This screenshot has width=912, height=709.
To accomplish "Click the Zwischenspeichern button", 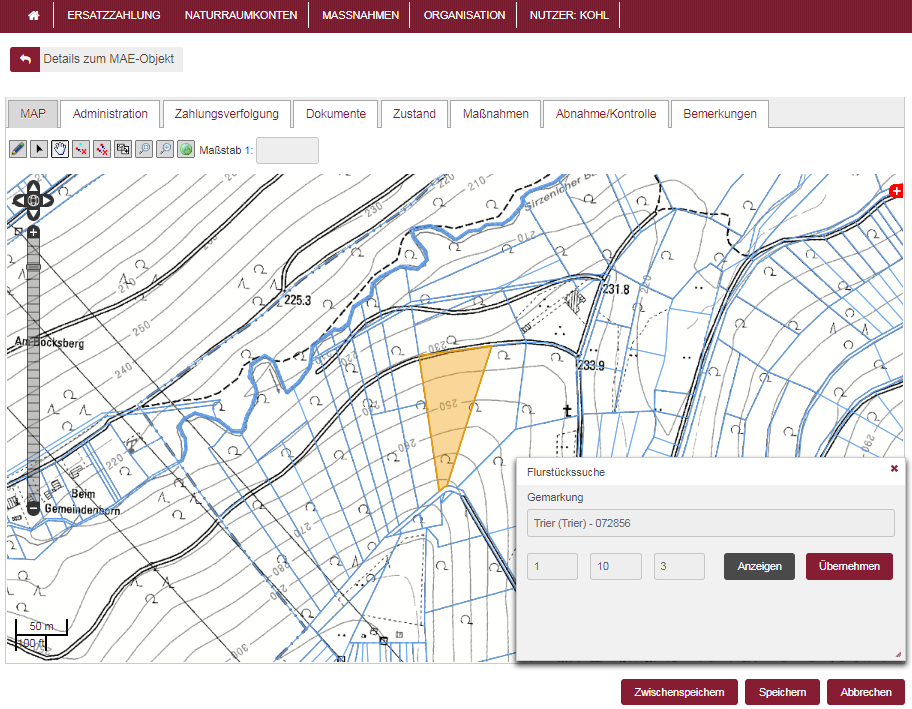I will pyautogui.click(x=679, y=692).
